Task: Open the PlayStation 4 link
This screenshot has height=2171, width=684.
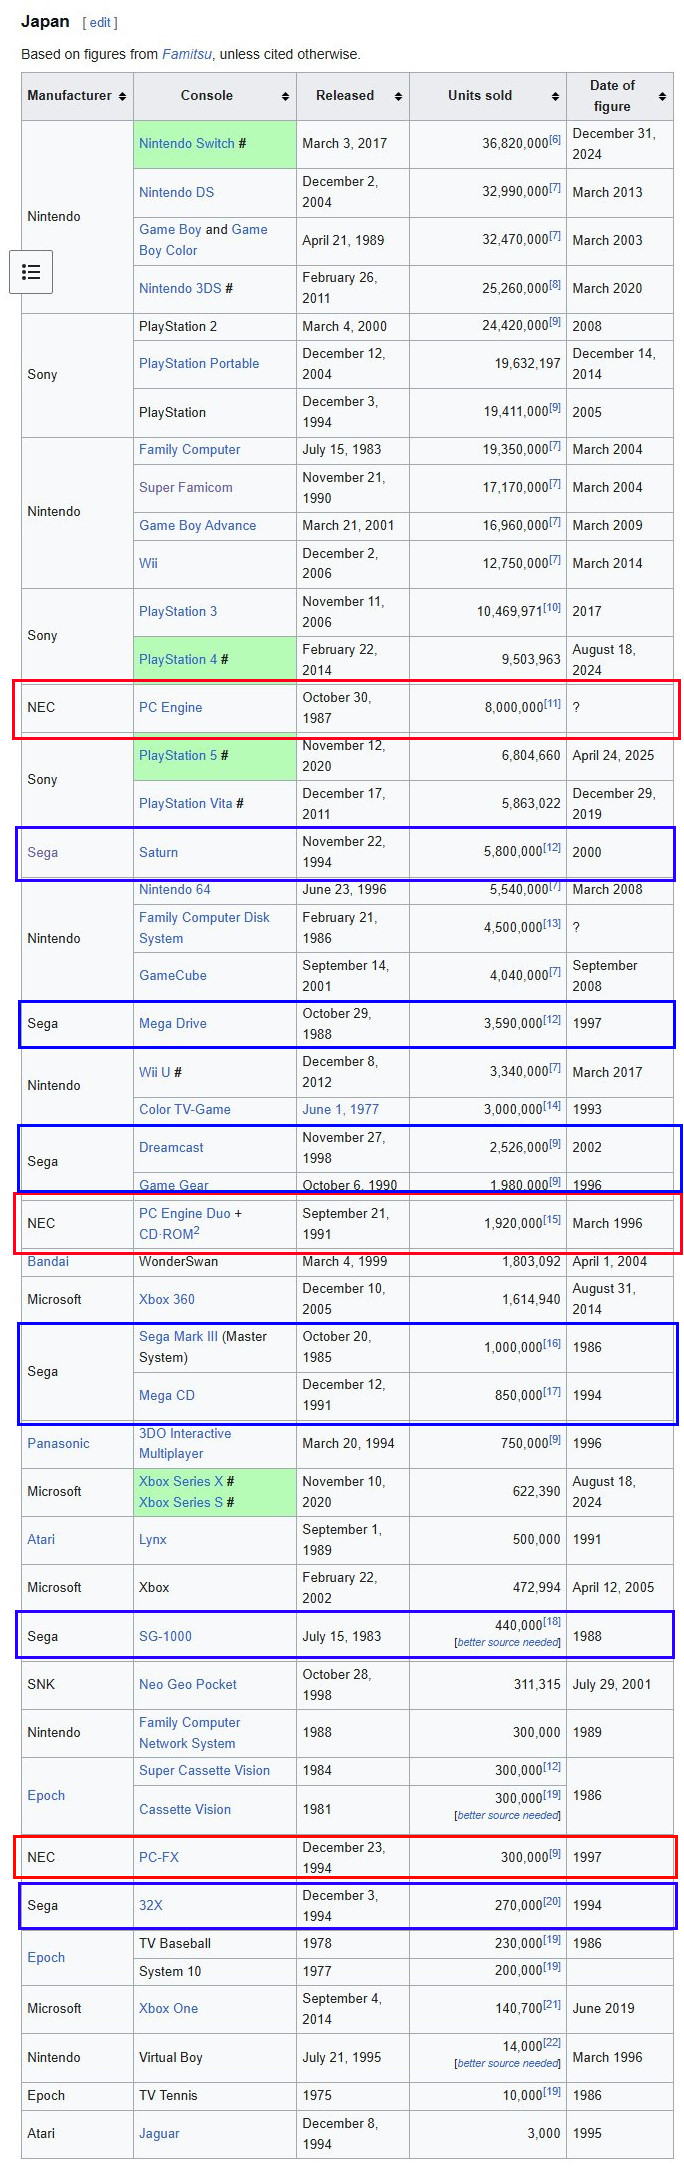Action: pos(178,659)
